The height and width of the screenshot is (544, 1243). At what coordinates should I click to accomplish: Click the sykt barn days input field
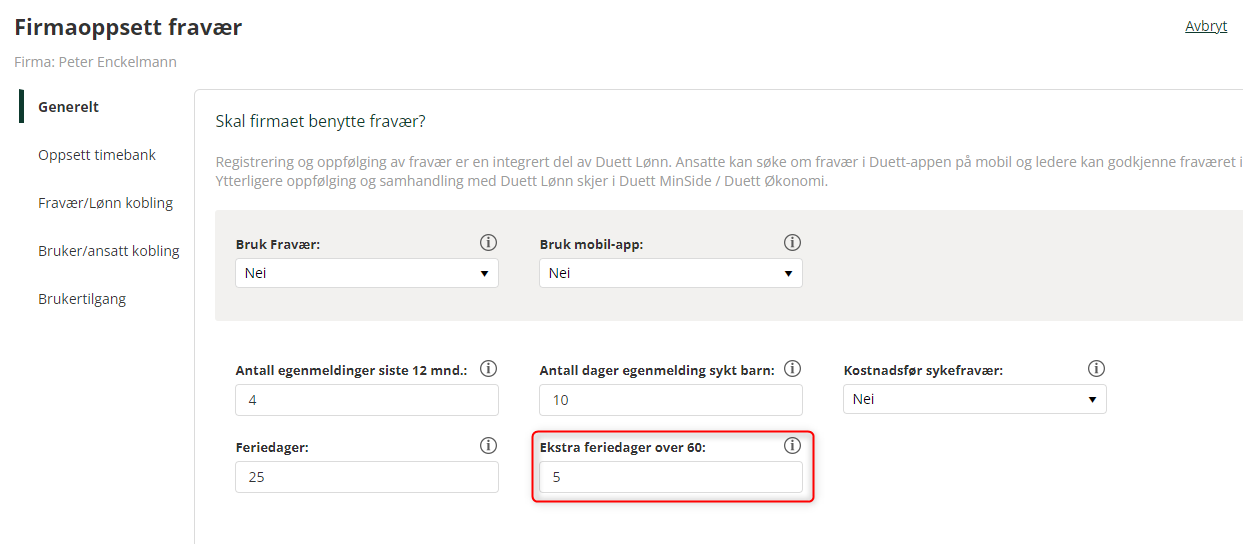point(671,400)
